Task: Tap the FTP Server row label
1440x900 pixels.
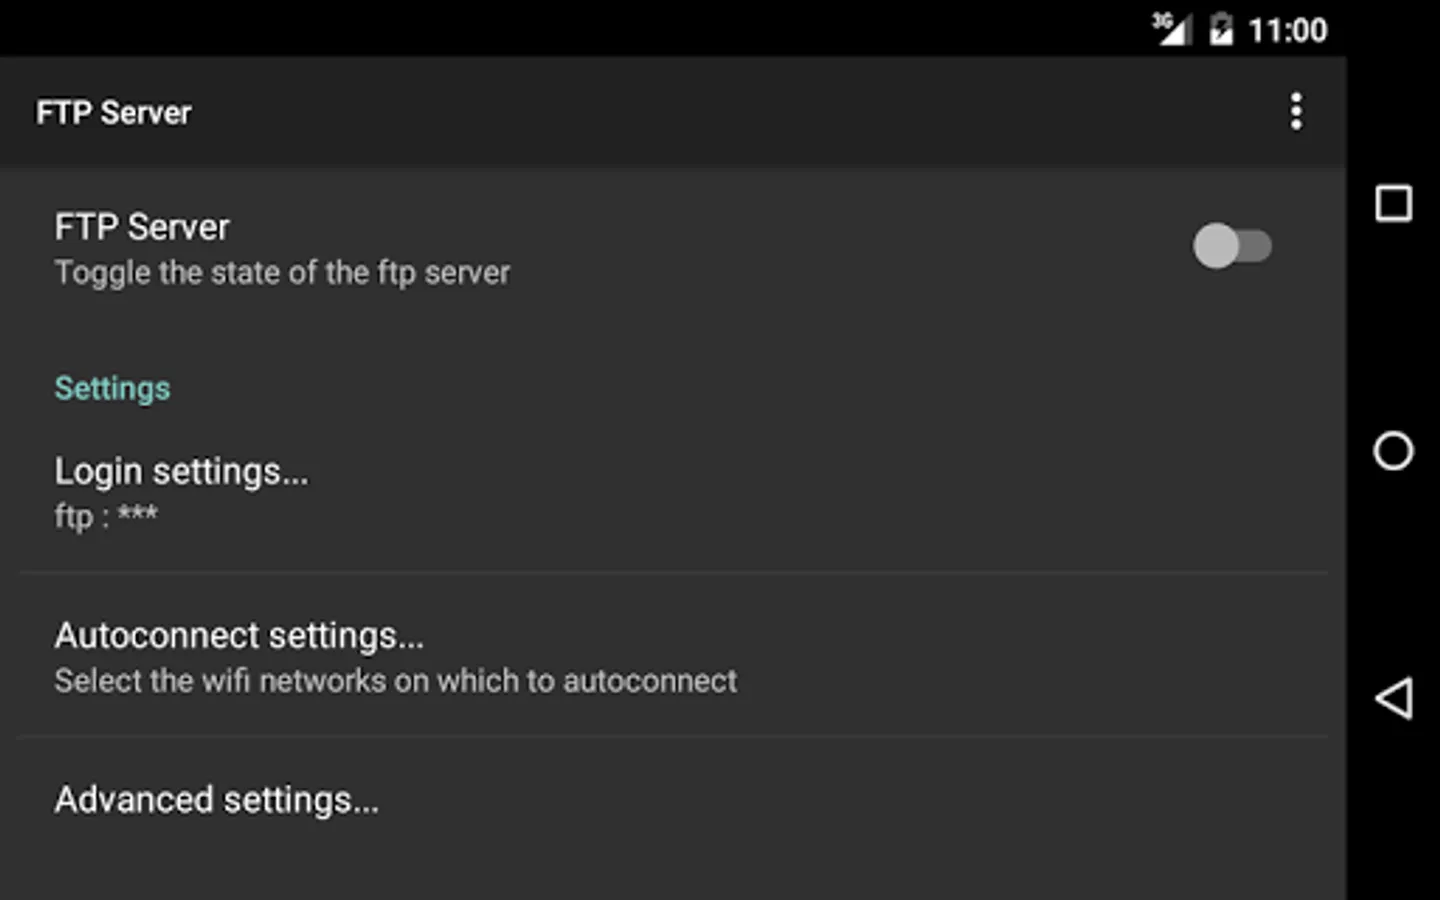Action: (142, 227)
